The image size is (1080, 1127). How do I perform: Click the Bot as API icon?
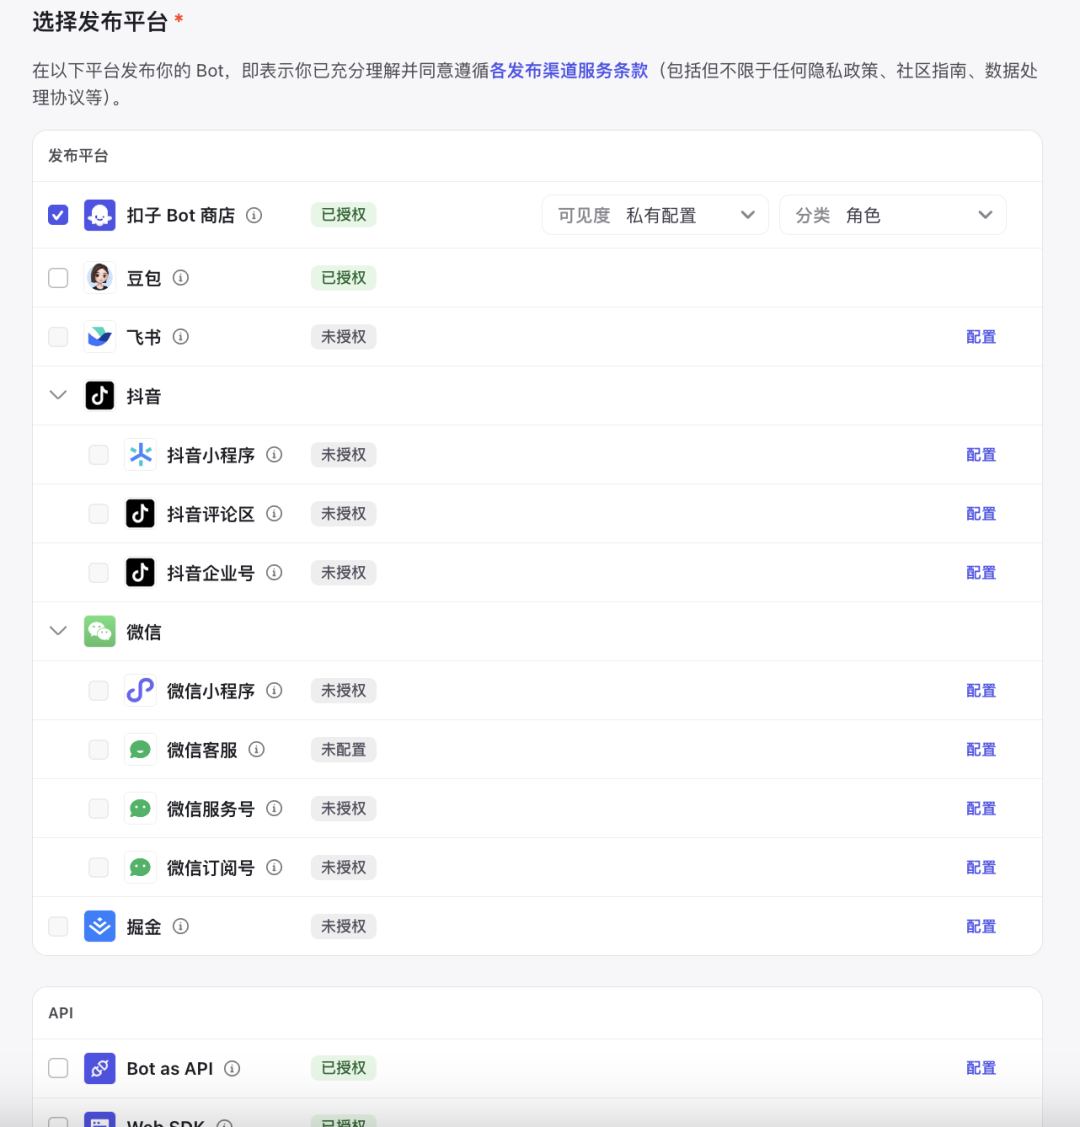pyautogui.click(x=99, y=1068)
